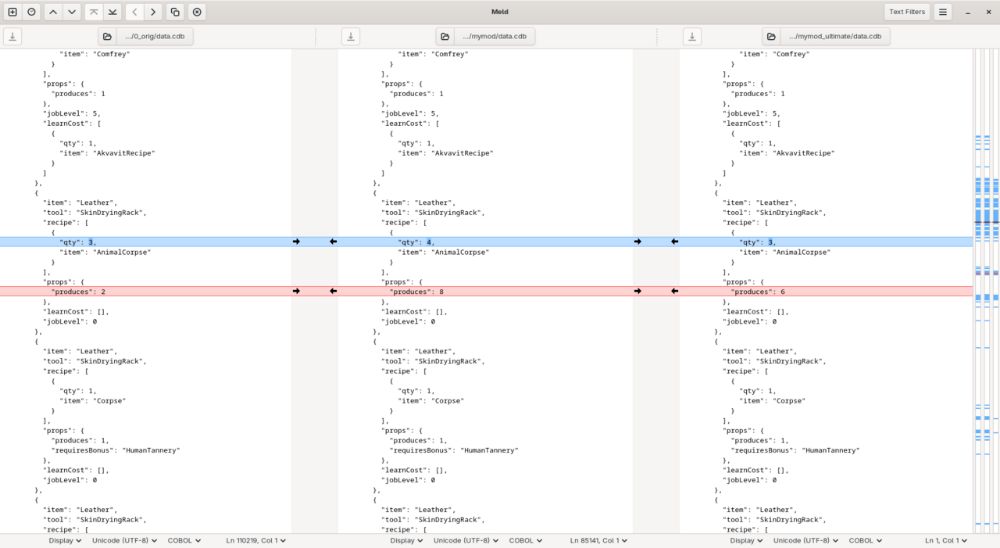Open COBOL syntax dropdown in middle pane
Screen dimensions: 1000x548
[526, 540]
